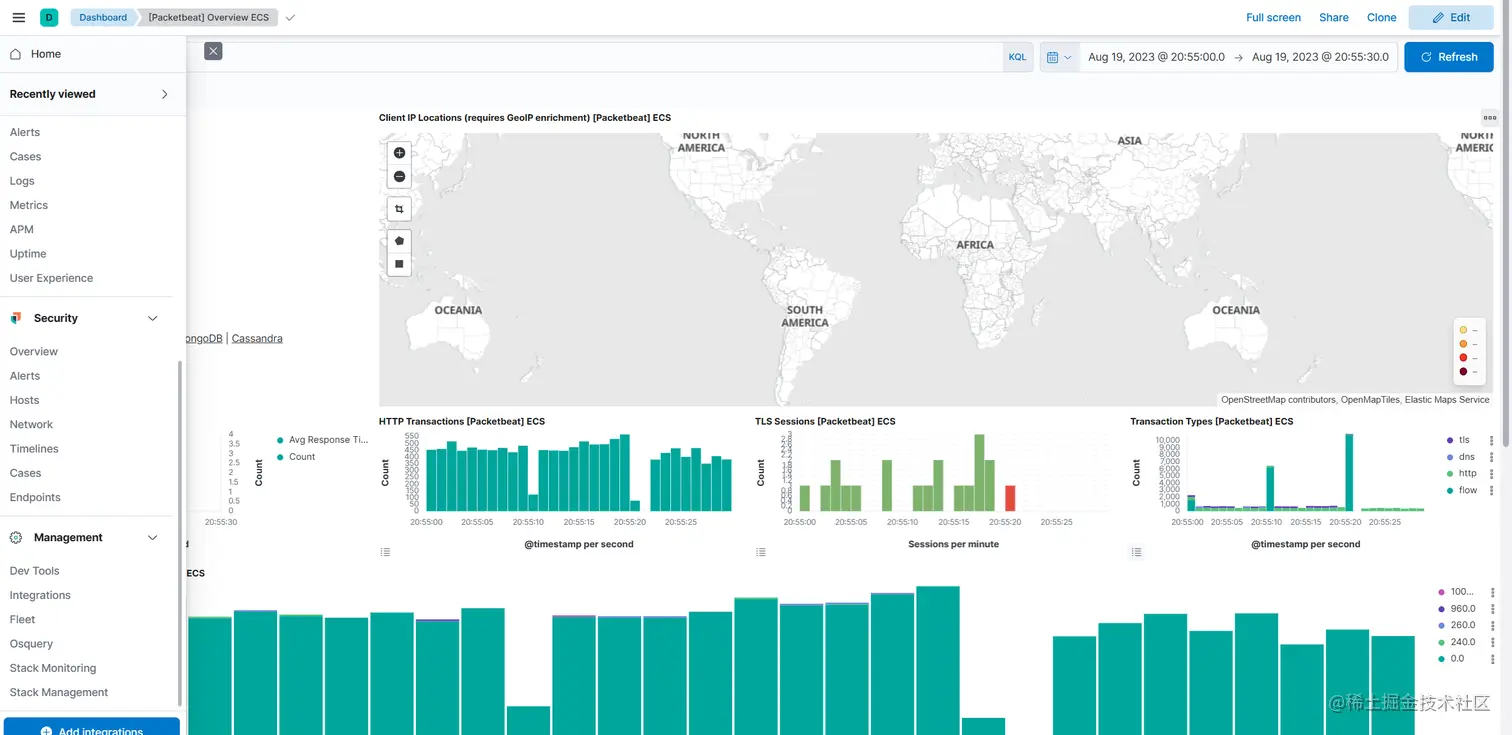This screenshot has height=735, width=1512.
Task: Close the navigation flyout with X
Action: [x=213, y=51]
